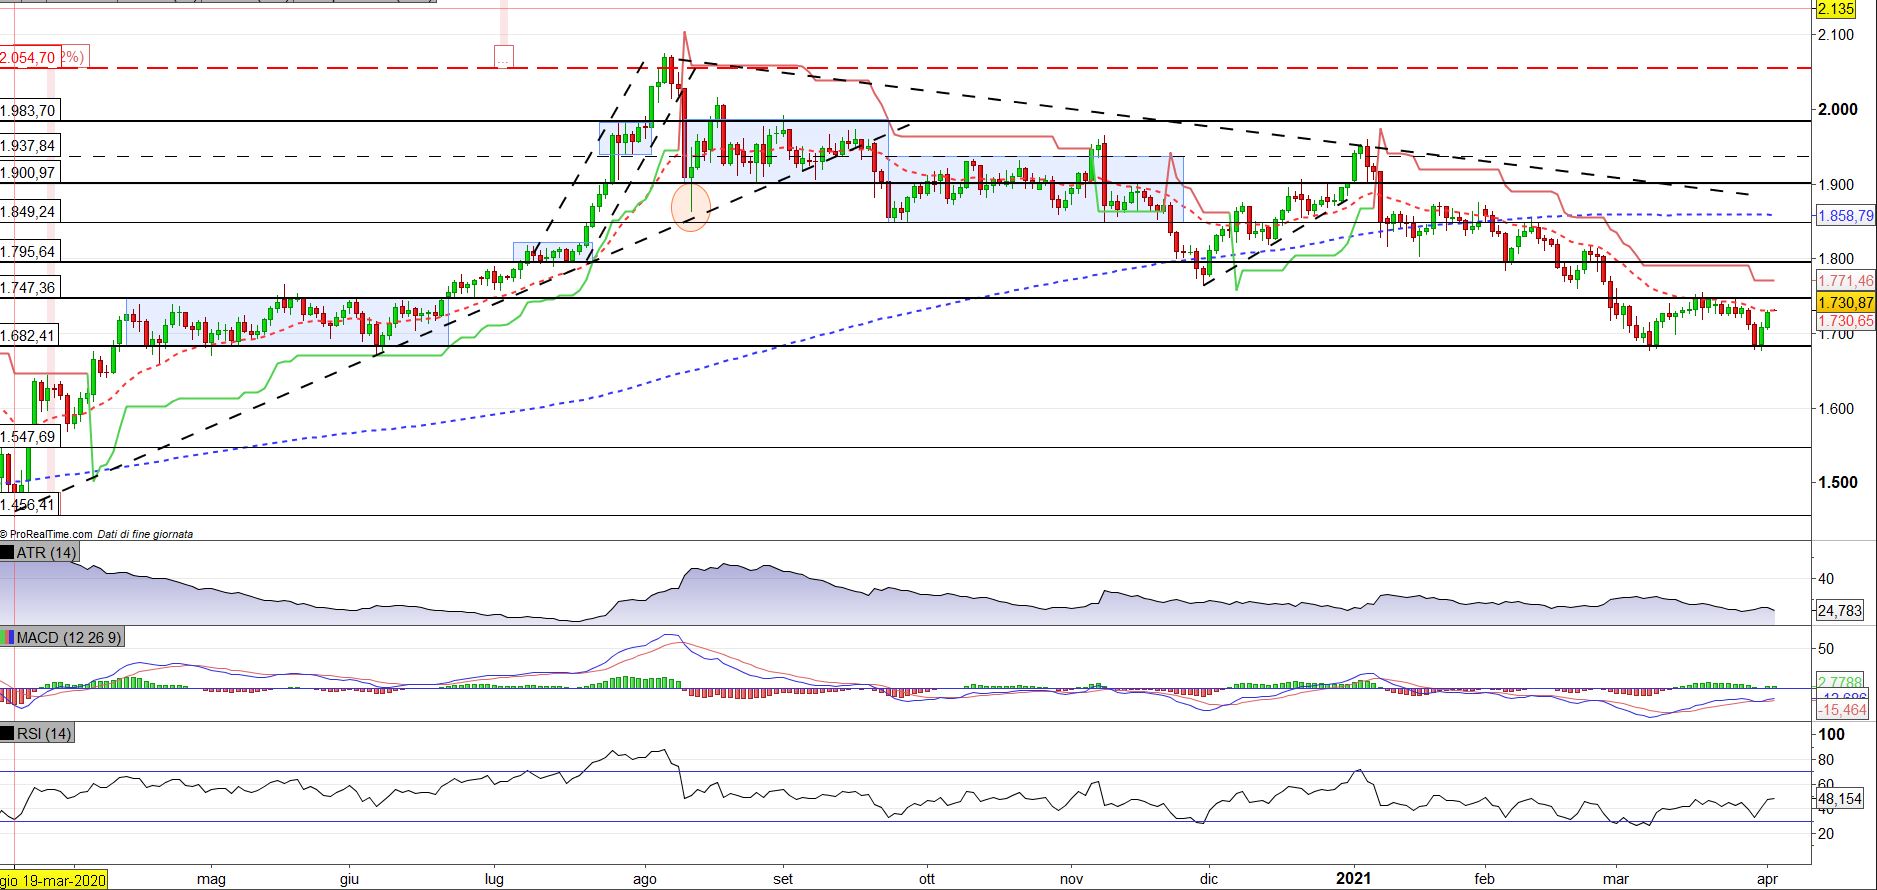Select the 1.682,41 price level label
This screenshot has width=1877, height=890.
coord(29,335)
